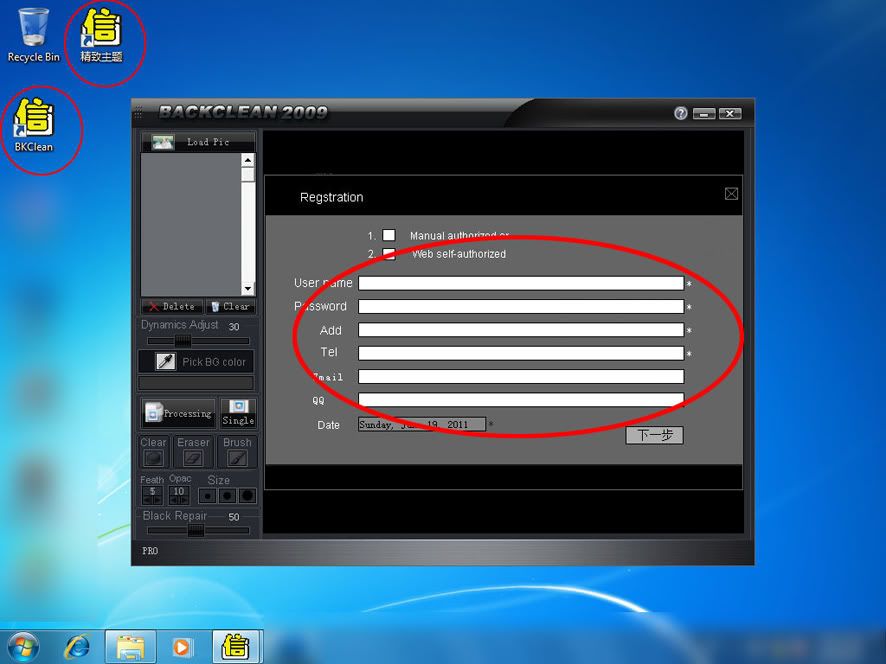The width and height of the screenshot is (886, 664).
Task: Check Web self-authorized option
Action: pyautogui.click(x=389, y=254)
